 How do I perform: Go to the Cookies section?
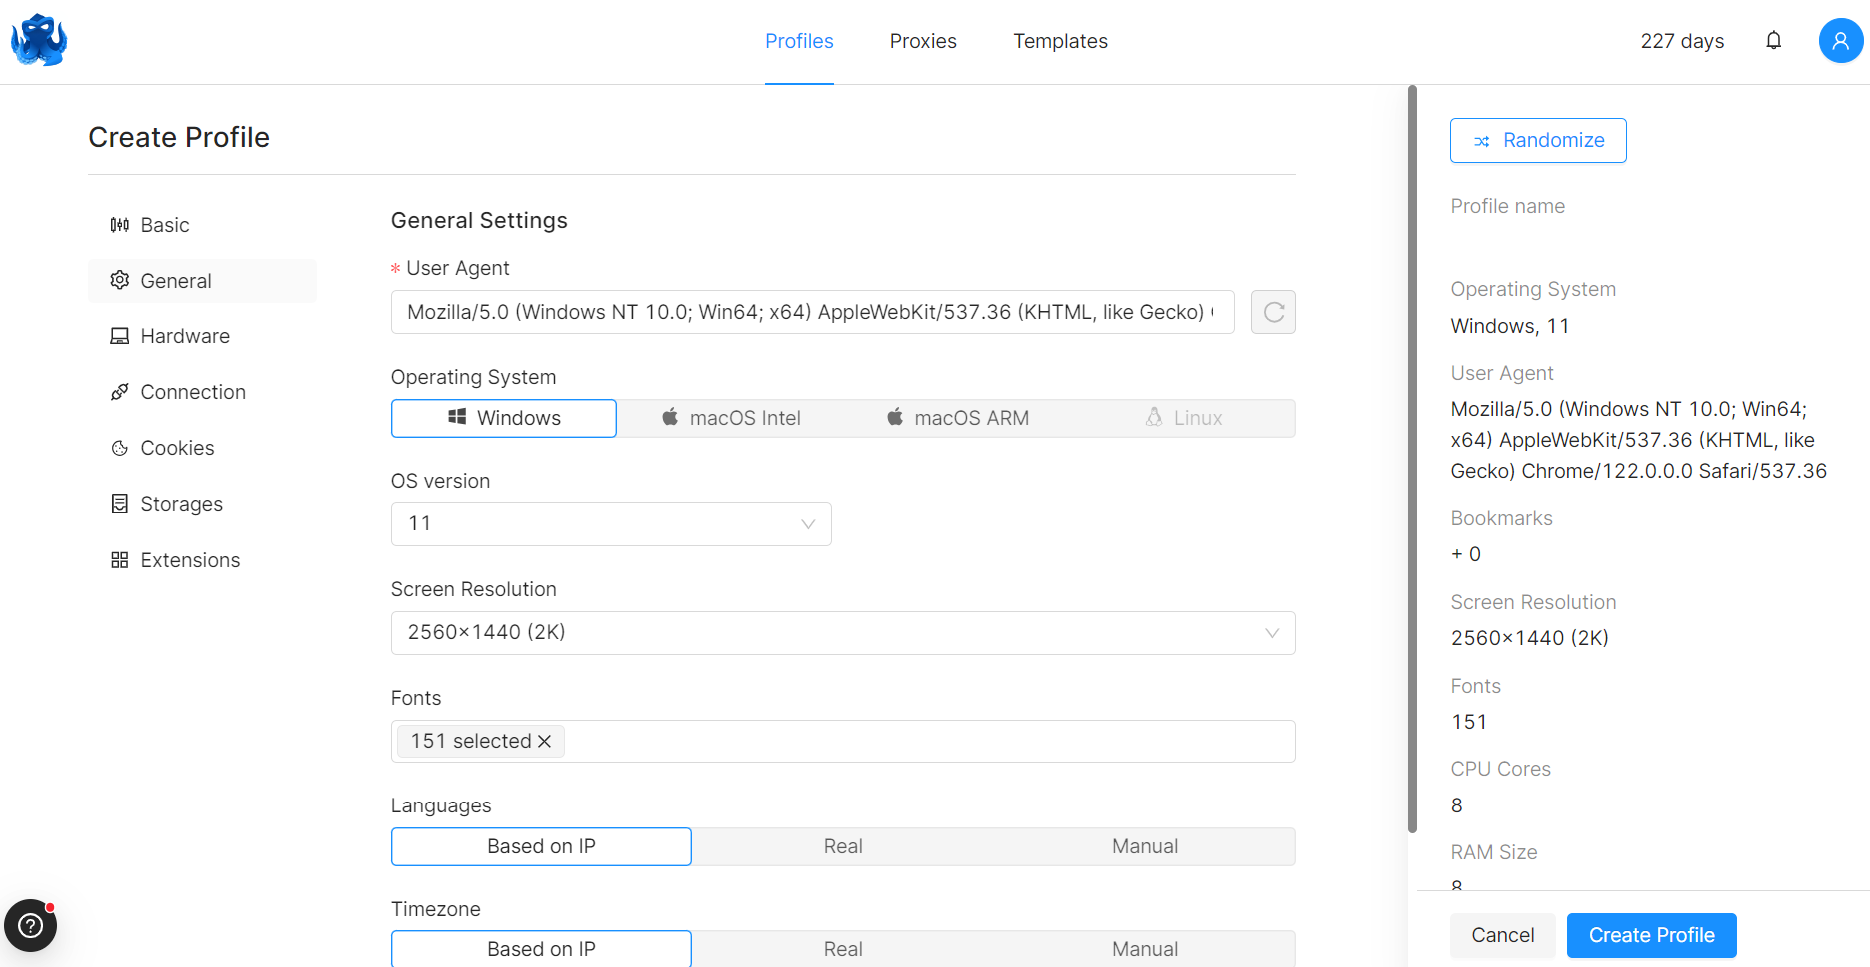coord(177,448)
